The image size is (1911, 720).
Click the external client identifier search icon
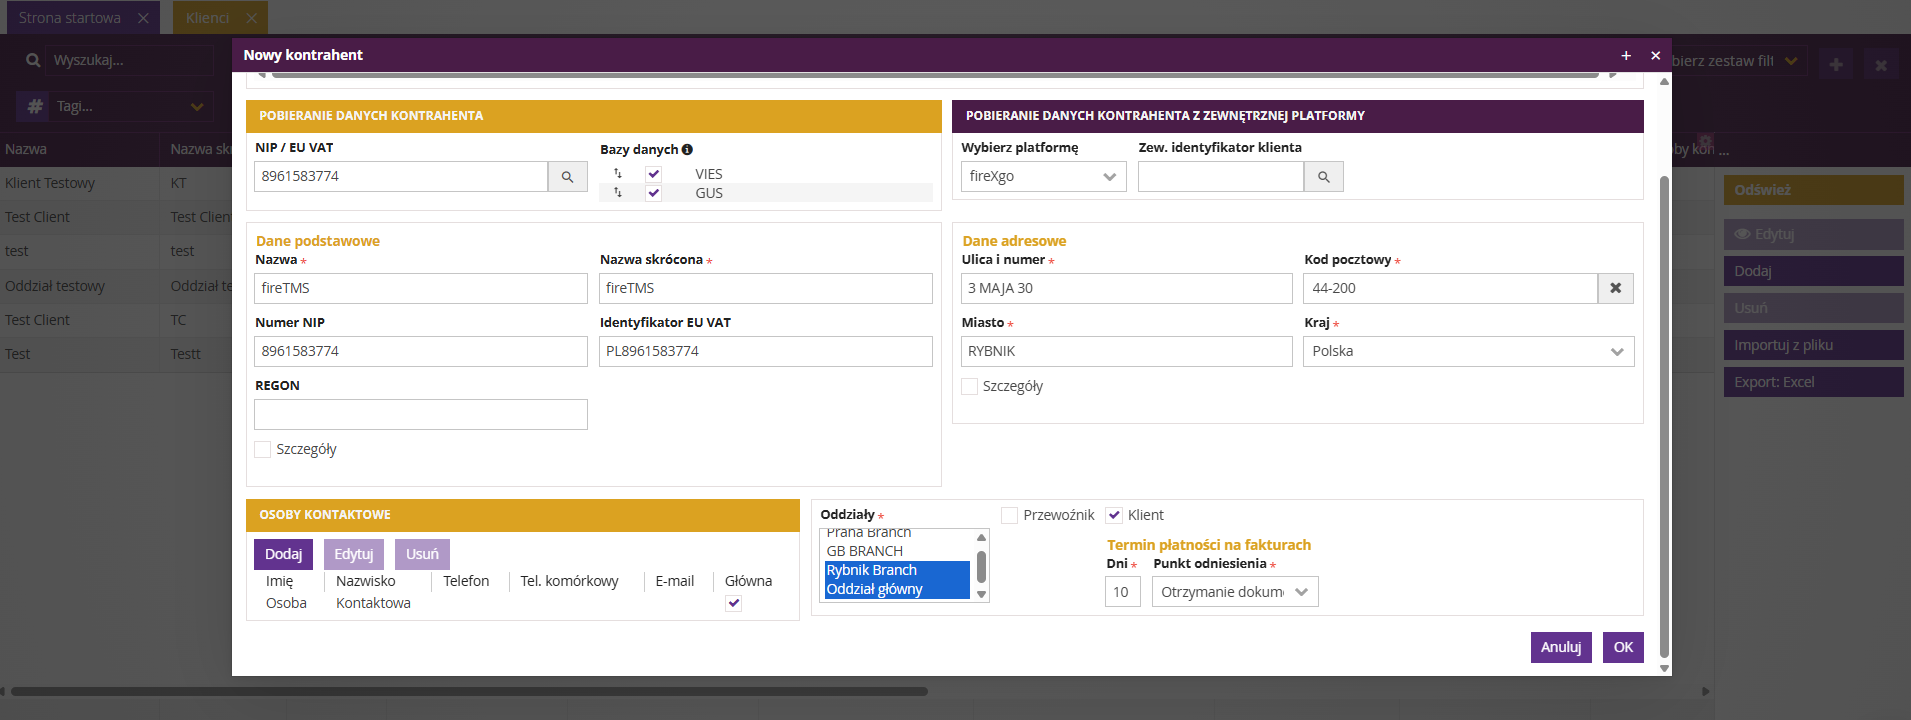(x=1323, y=176)
